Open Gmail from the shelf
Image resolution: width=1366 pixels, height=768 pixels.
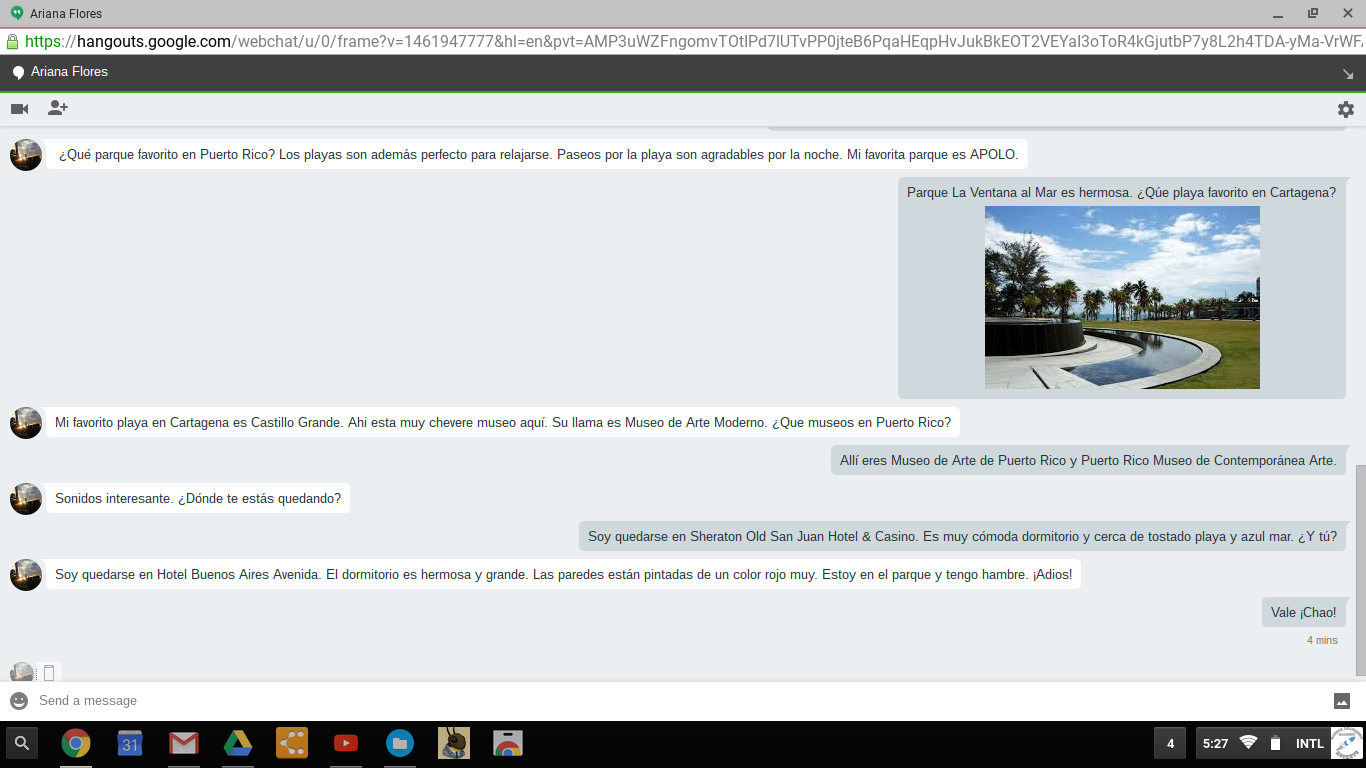[x=184, y=743]
